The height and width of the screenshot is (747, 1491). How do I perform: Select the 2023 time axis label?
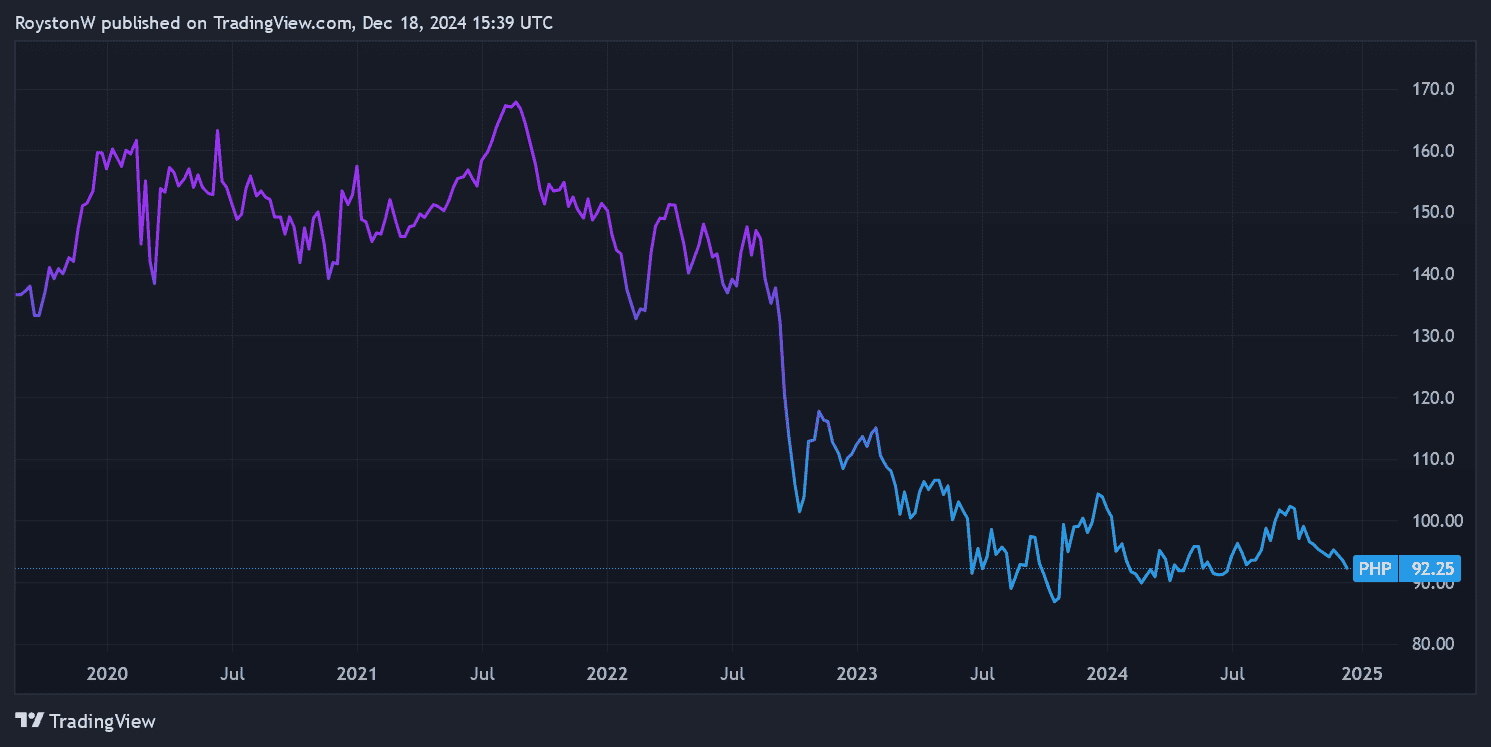point(857,674)
